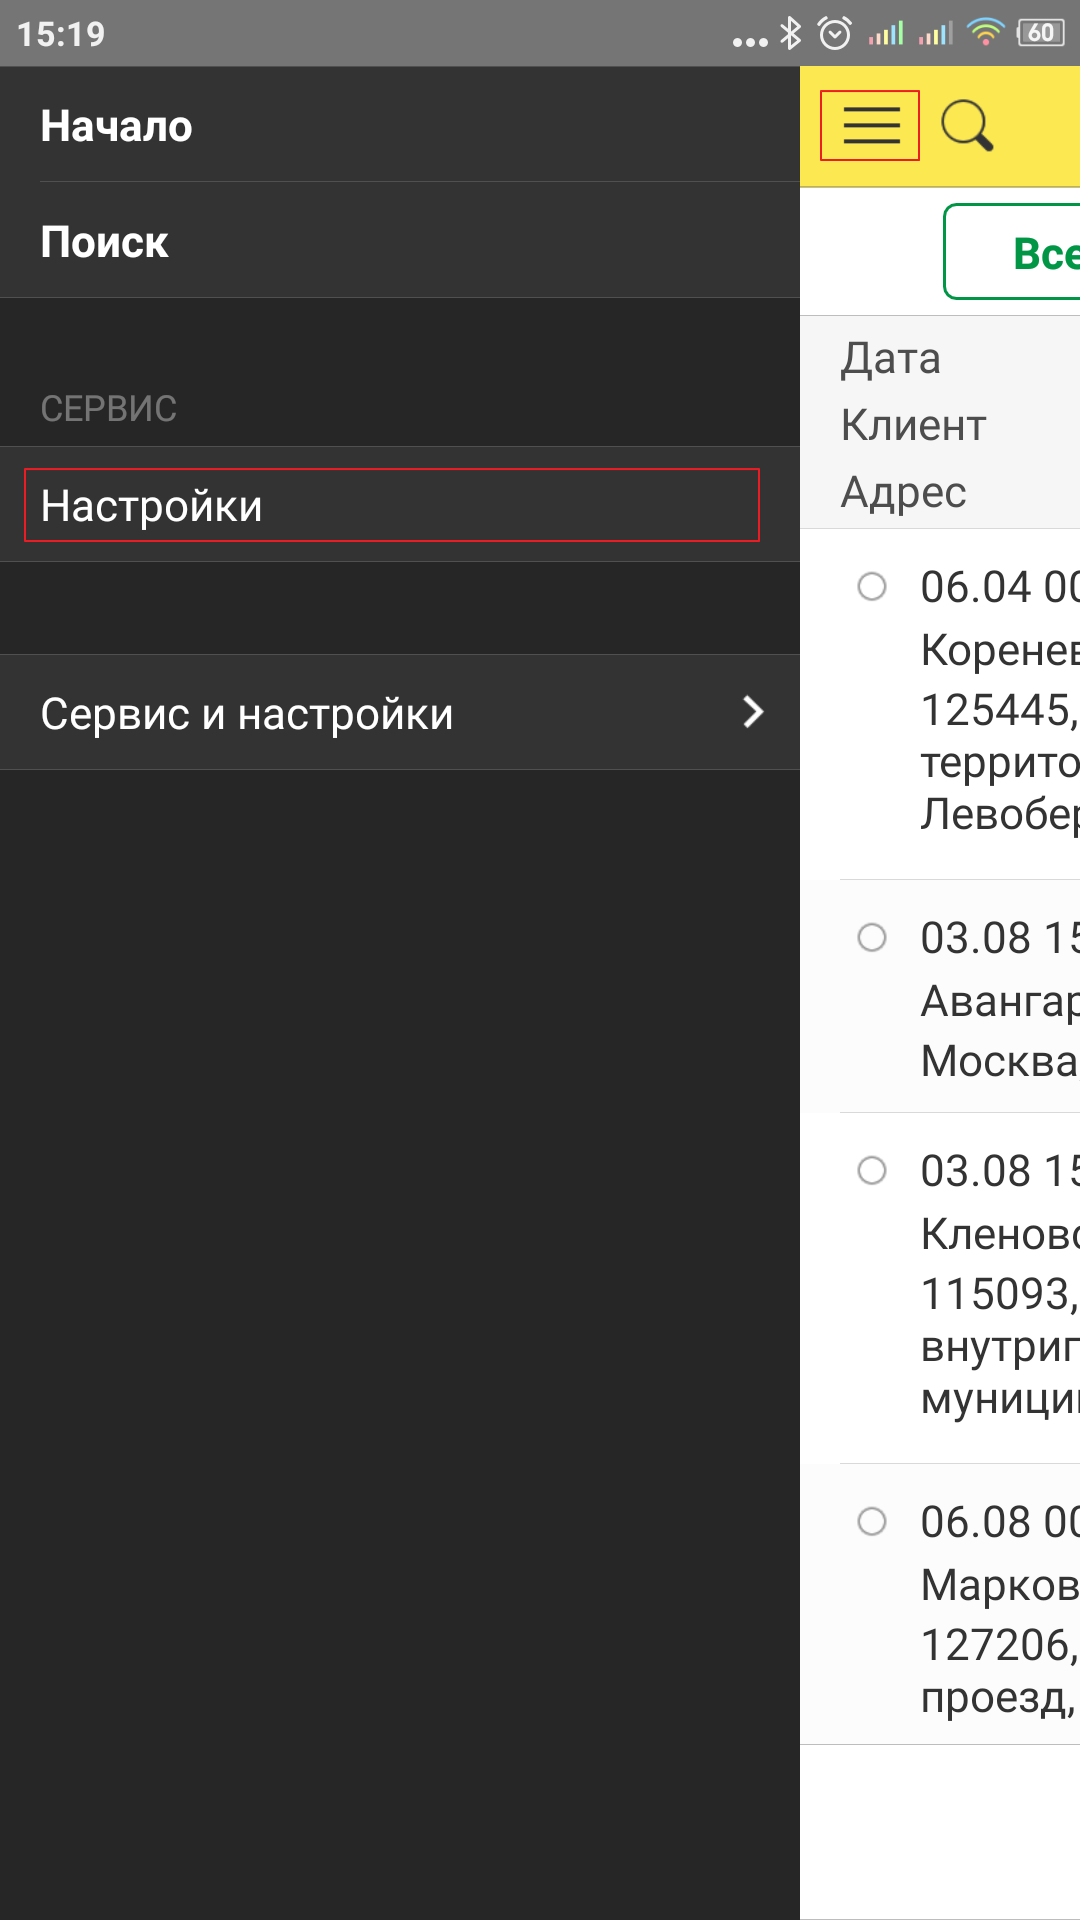Tap the Bluetooth status icon

(x=790, y=33)
